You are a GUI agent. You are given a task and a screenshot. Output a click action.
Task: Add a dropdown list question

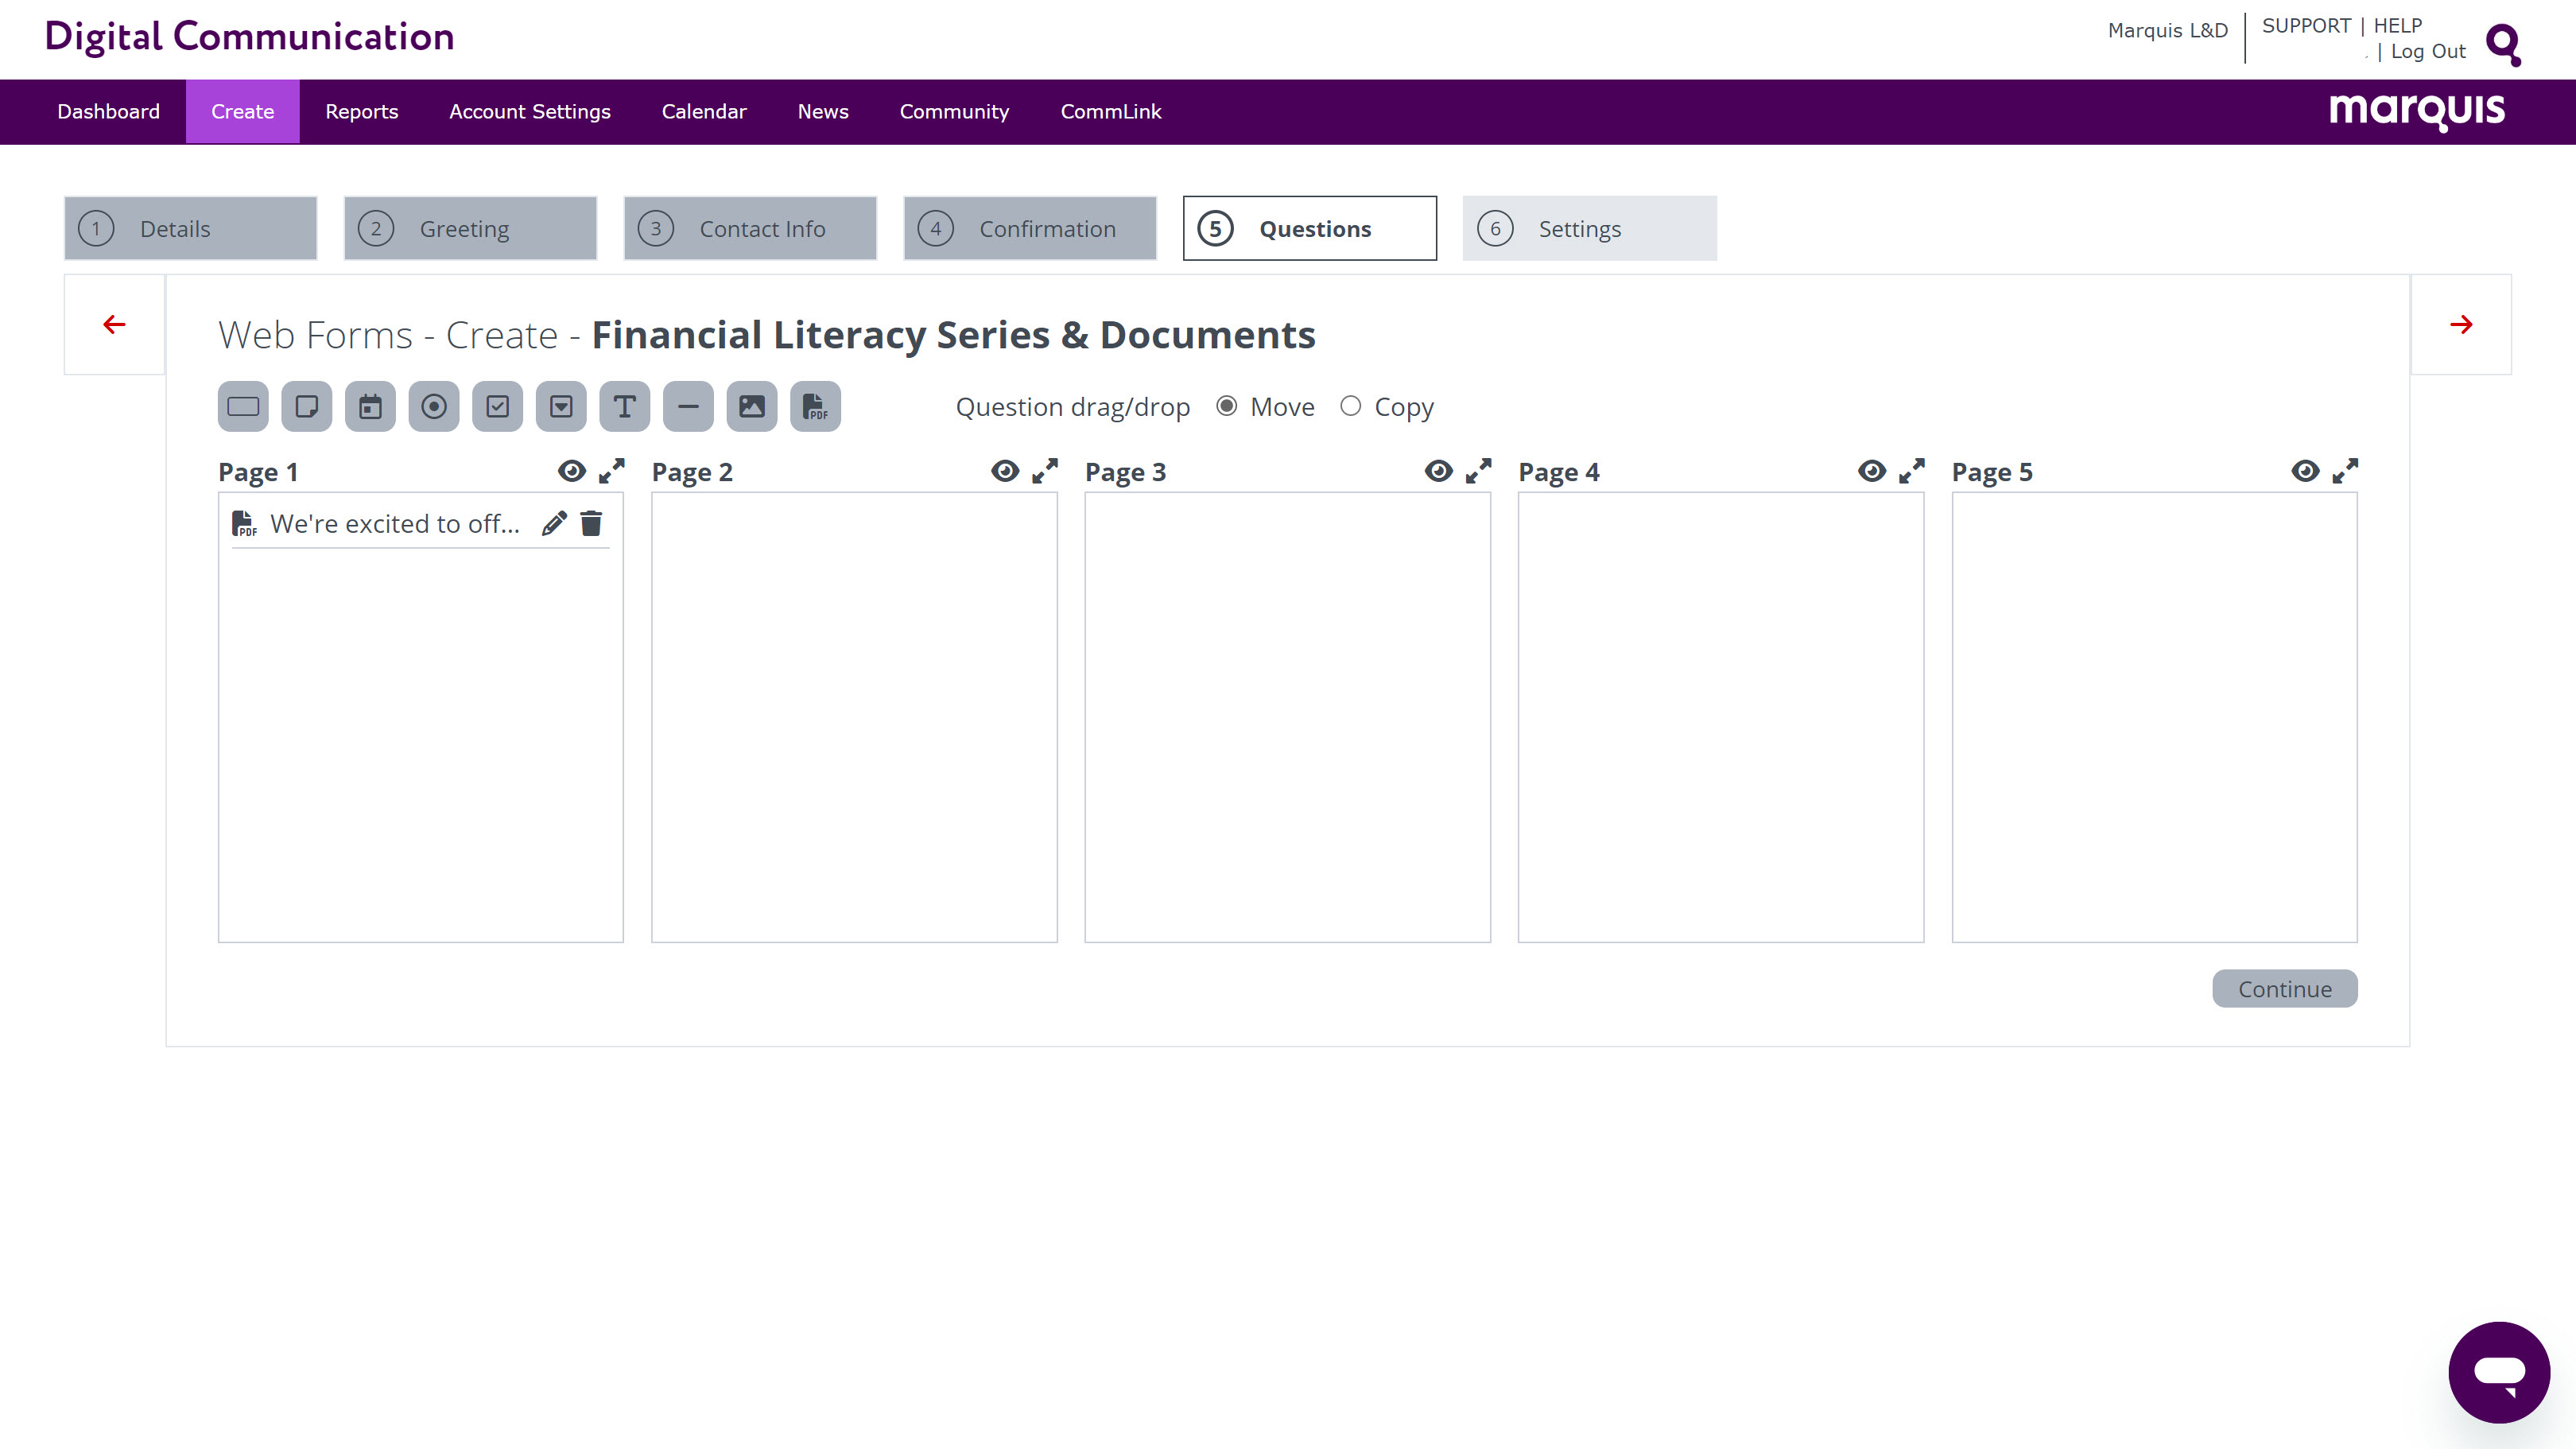pos(561,406)
